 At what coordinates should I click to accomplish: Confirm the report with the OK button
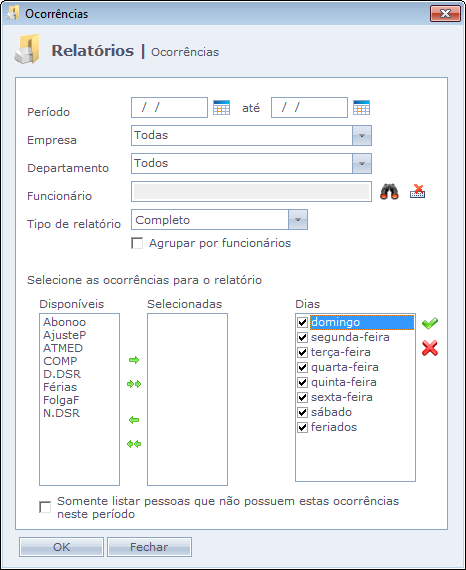coord(61,547)
